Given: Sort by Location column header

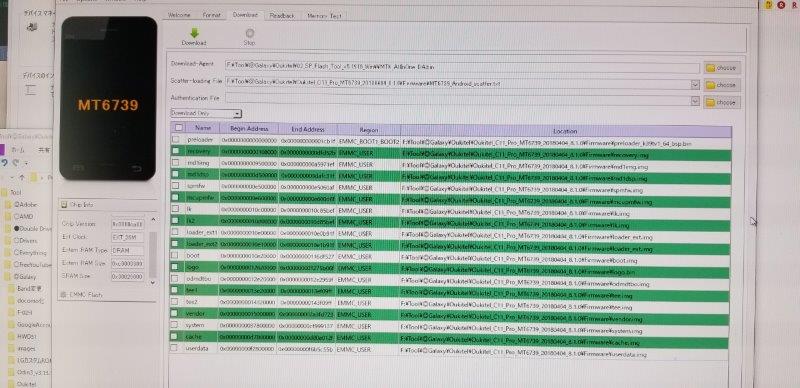Looking at the screenshot, I should pyautogui.click(x=565, y=131).
